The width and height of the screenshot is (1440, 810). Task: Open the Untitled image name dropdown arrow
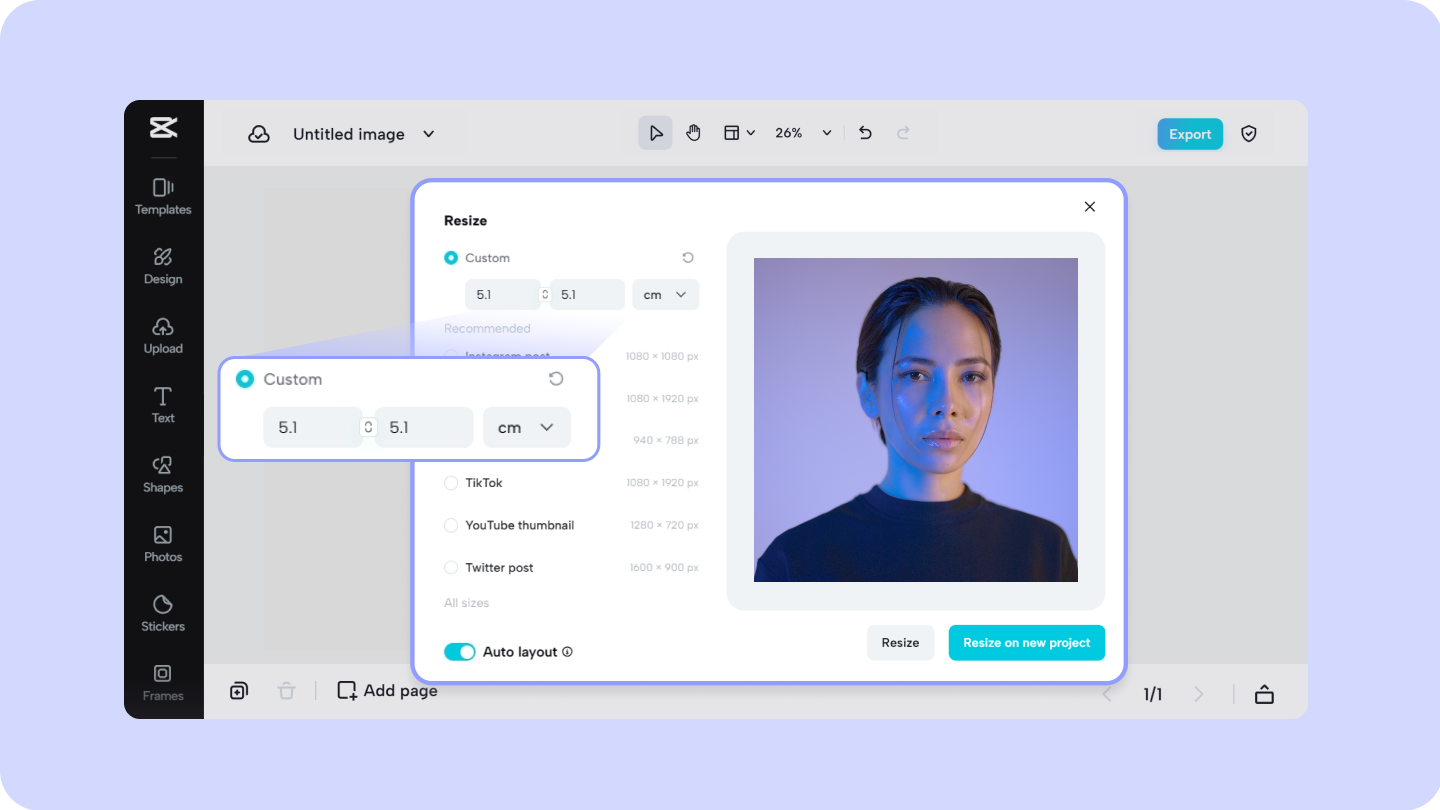pyautogui.click(x=429, y=134)
